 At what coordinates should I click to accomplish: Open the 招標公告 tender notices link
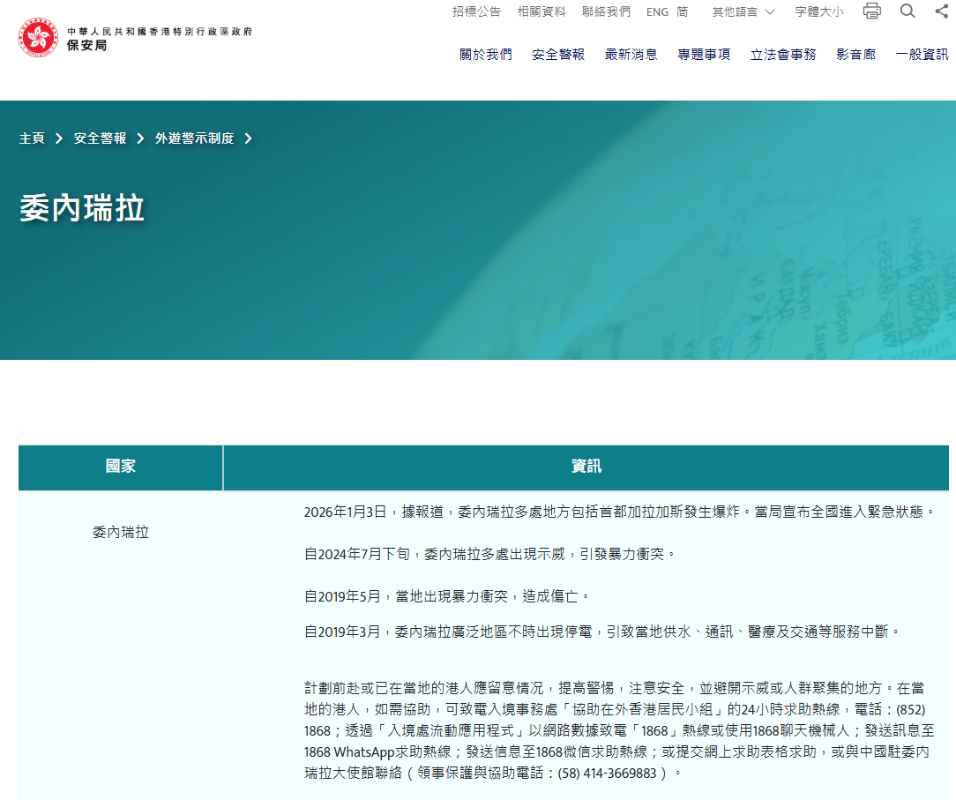coord(475,11)
